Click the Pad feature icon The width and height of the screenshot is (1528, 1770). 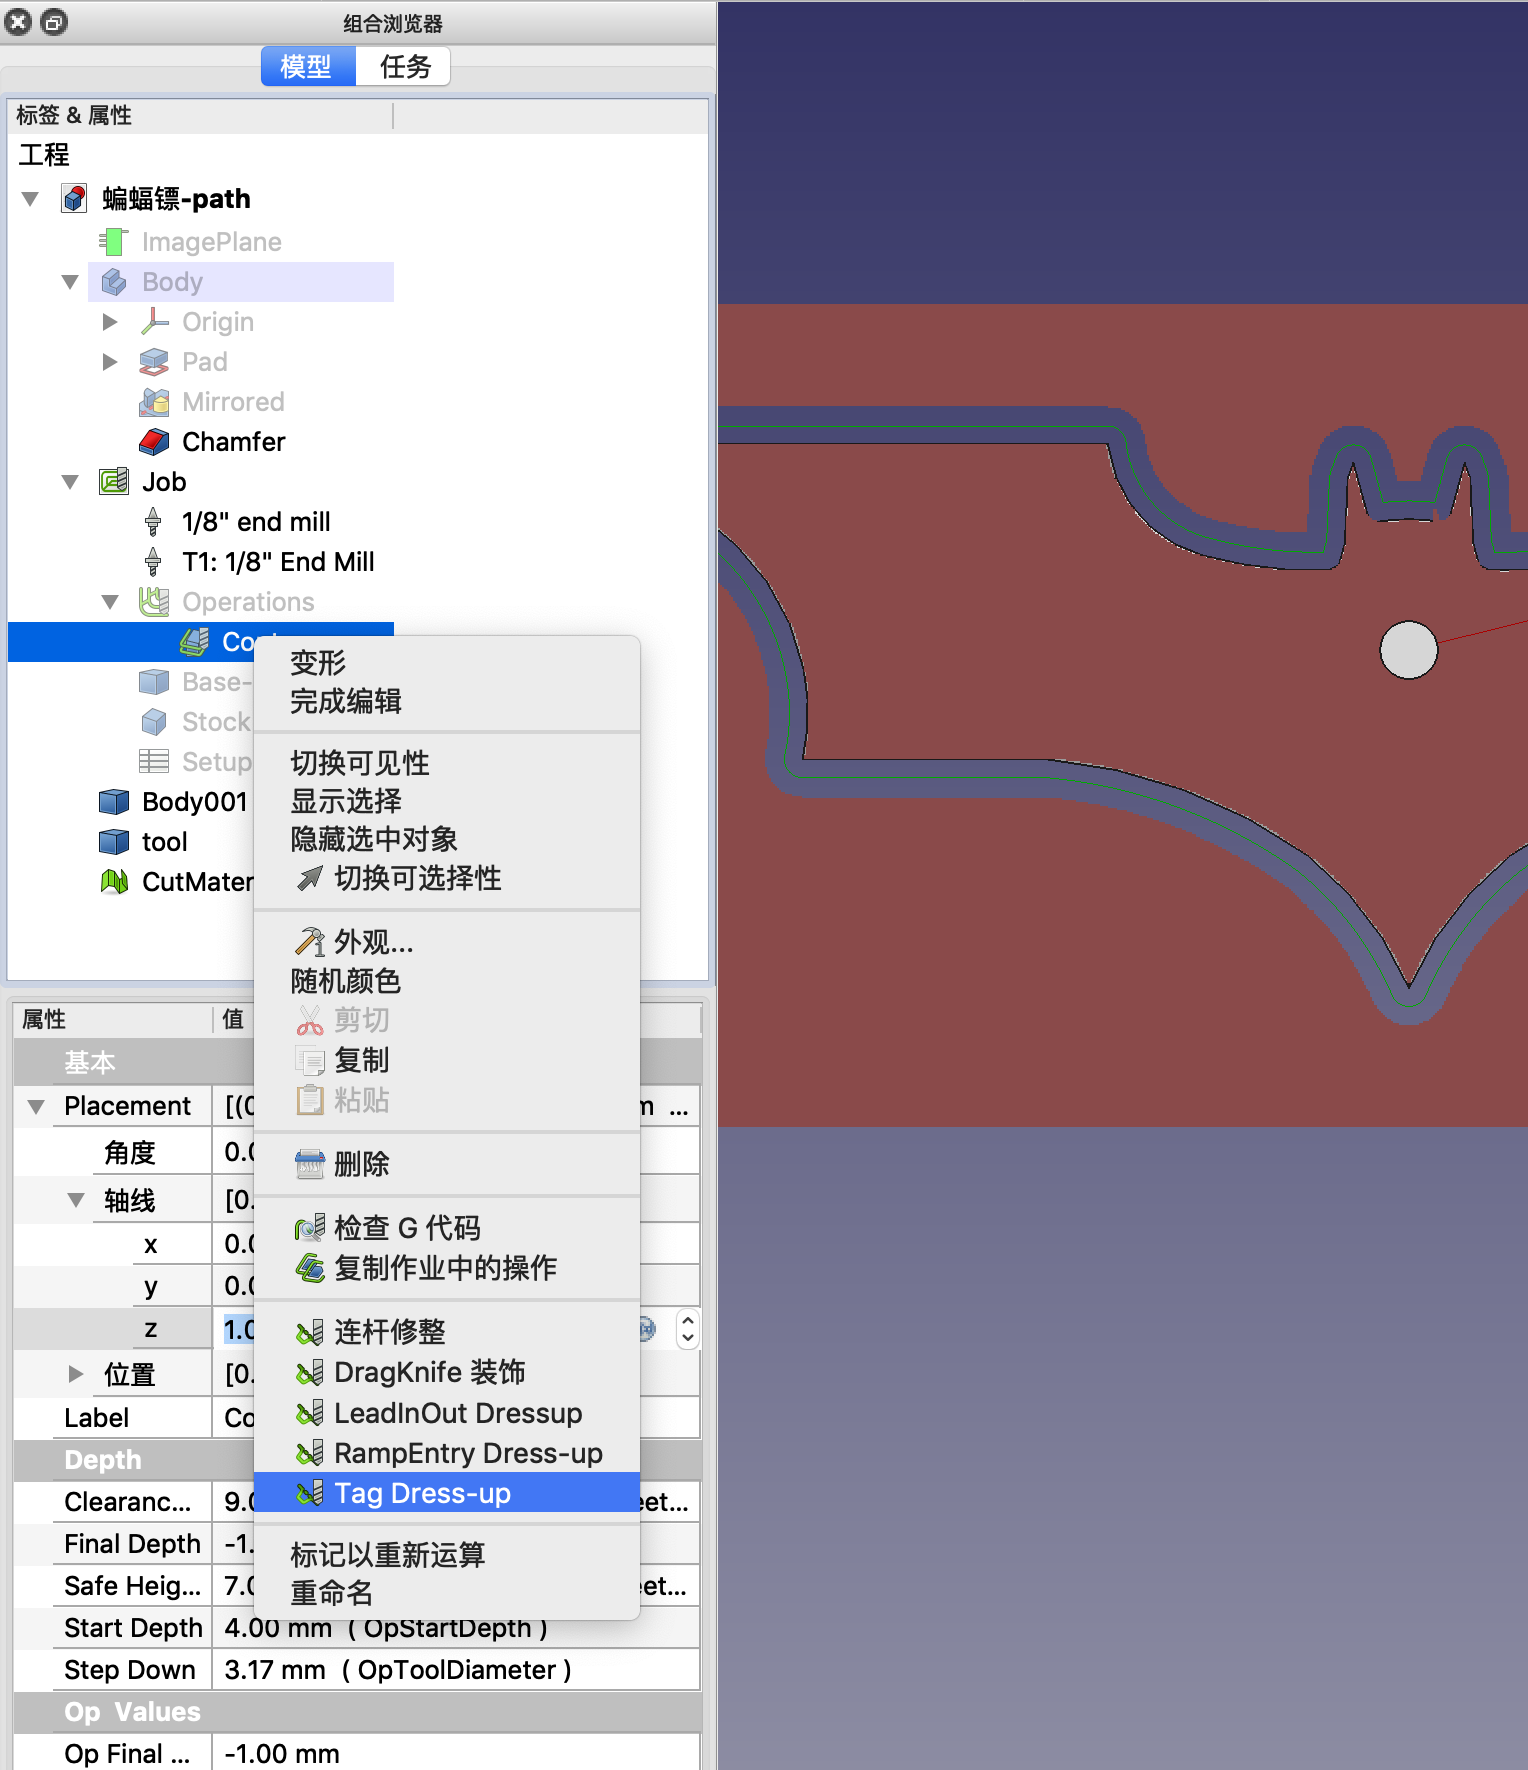154,361
